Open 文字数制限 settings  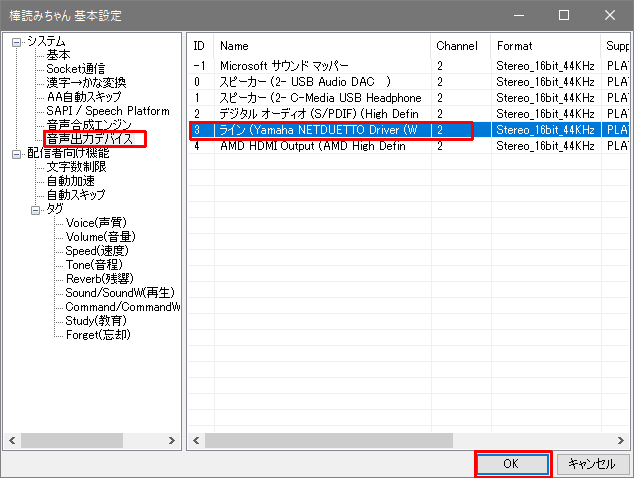[76, 167]
